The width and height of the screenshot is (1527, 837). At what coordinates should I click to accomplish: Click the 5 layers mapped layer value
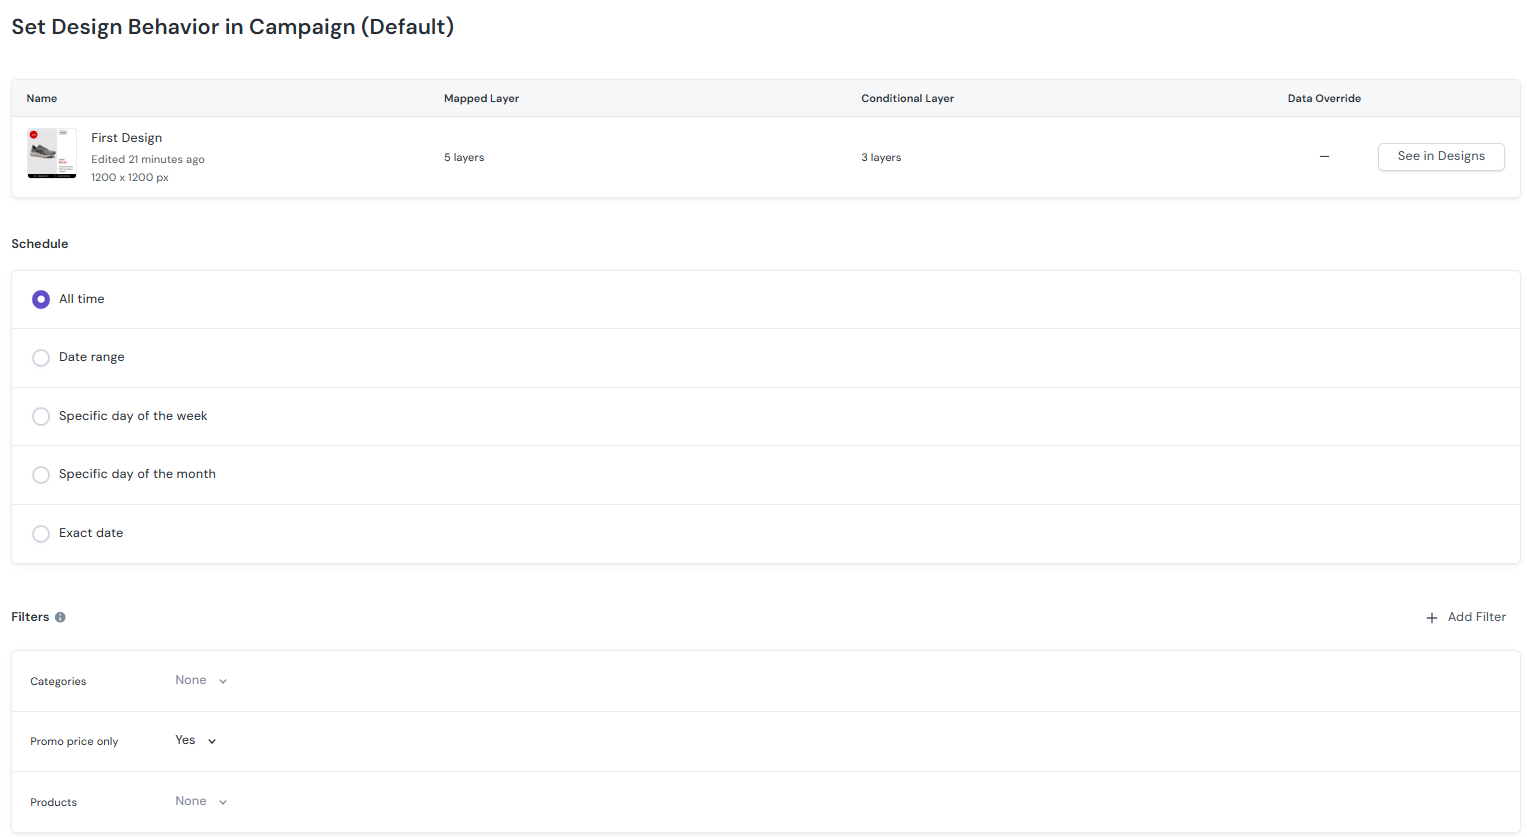coord(464,157)
